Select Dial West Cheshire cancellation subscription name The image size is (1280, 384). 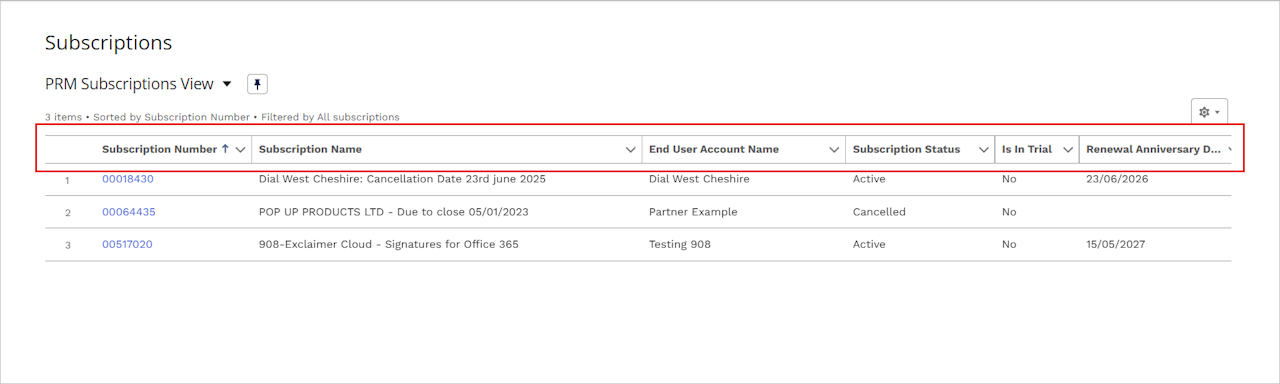click(x=402, y=179)
